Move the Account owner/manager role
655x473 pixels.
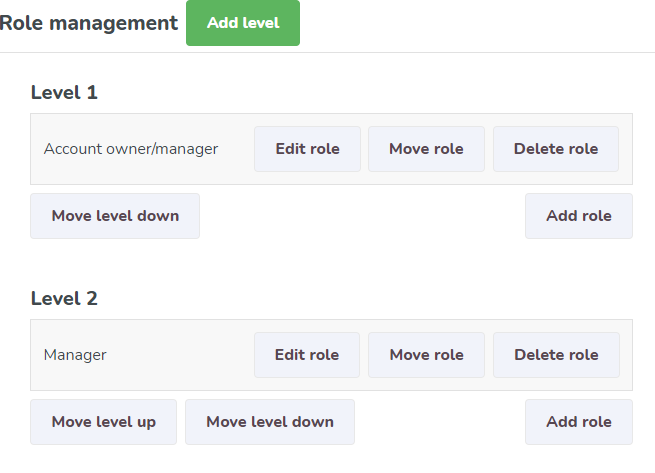pyautogui.click(x=426, y=149)
